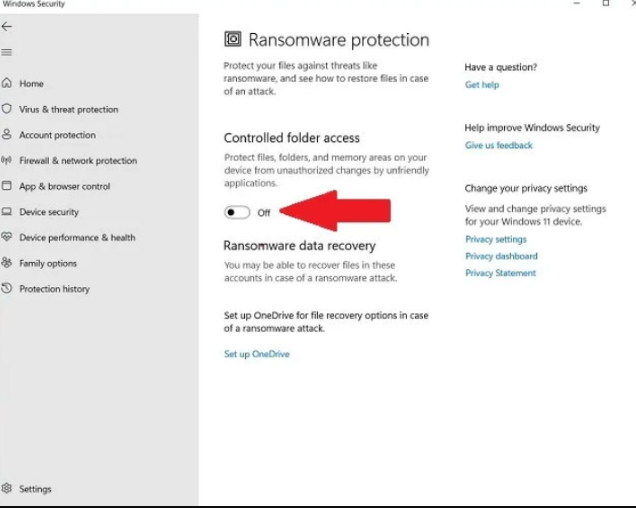Read the Privacy Statement link
The width and height of the screenshot is (636, 508).
click(500, 273)
